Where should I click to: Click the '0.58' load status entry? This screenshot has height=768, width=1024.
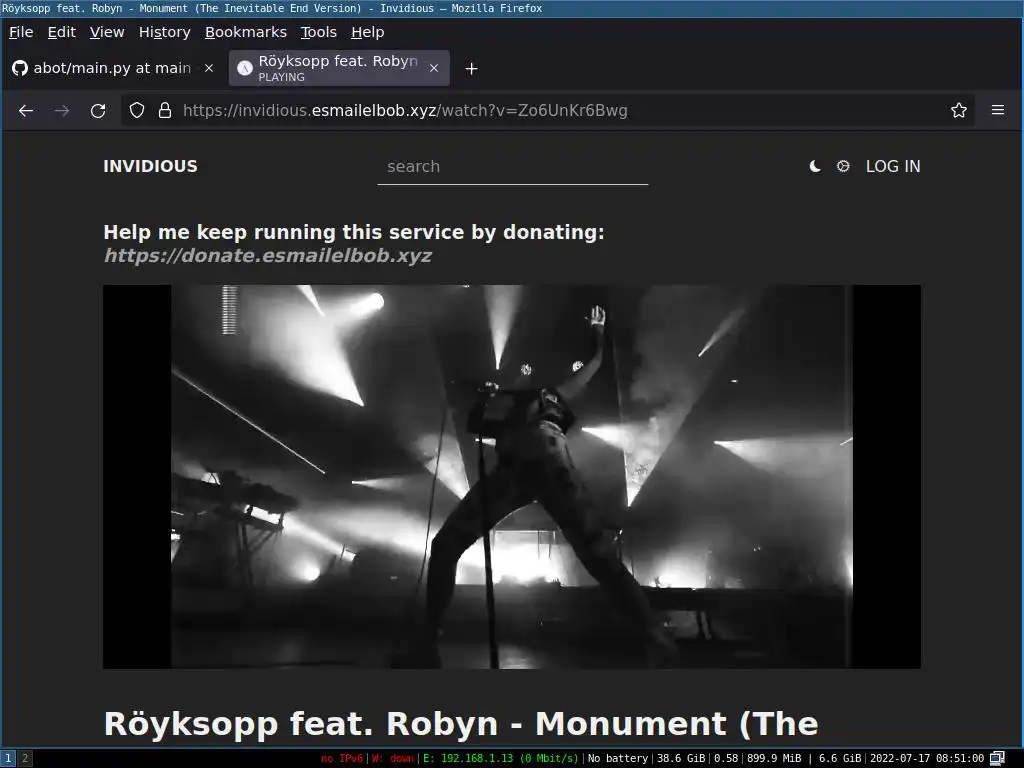pyautogui.click(x=726, y=758)
